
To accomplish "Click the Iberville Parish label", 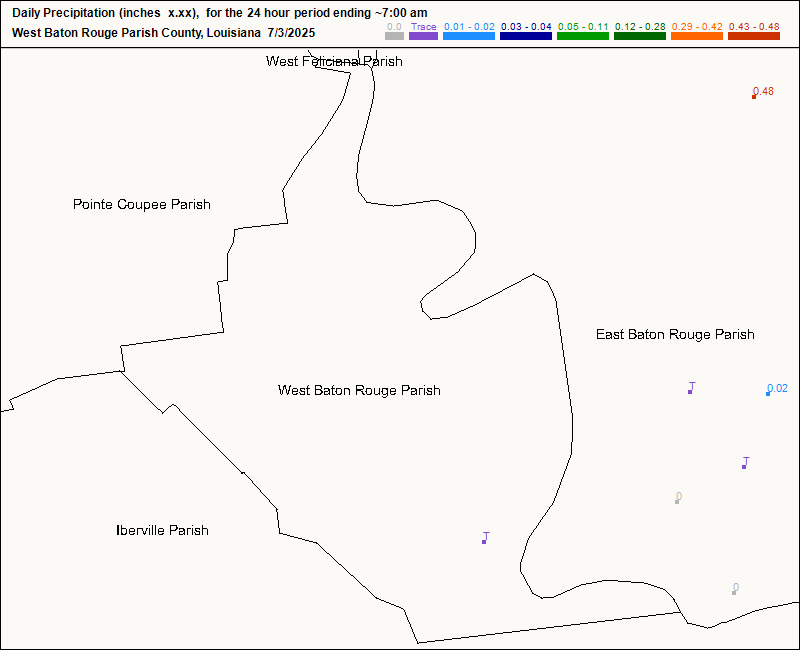I will pyautogui.click(x=162, y=531).
